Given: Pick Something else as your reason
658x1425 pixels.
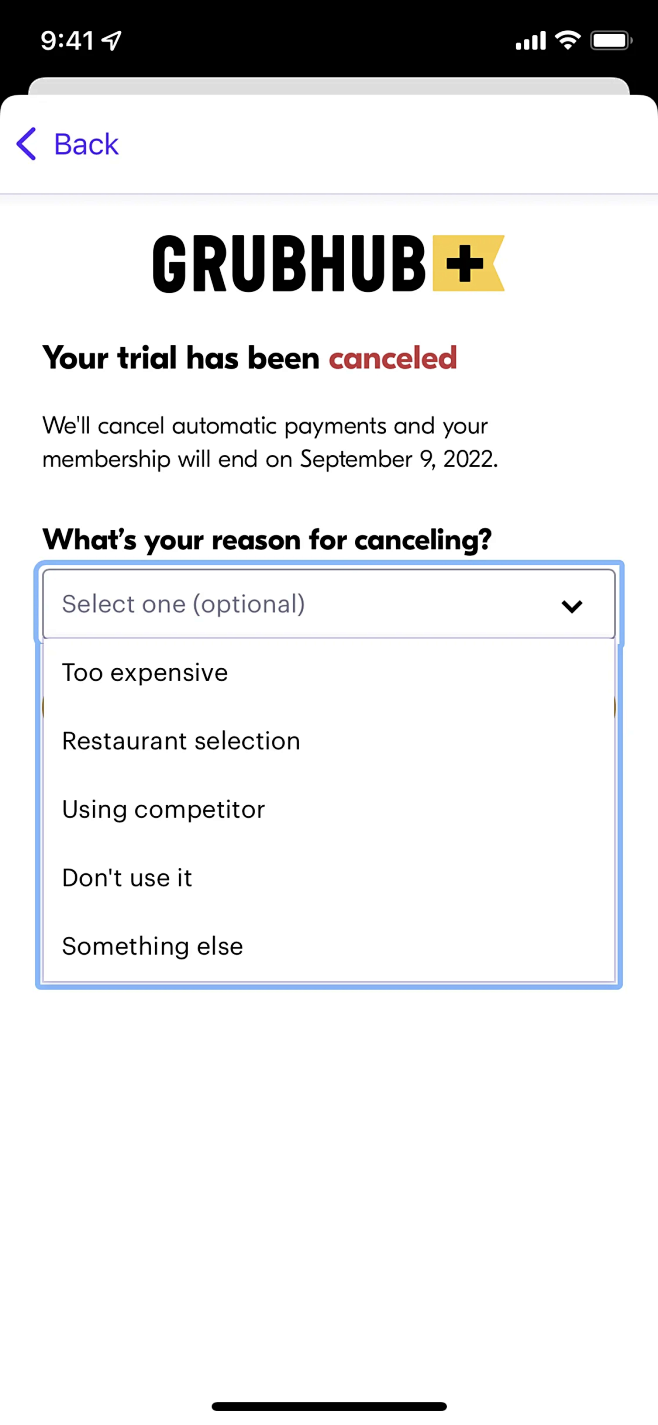Looking at the screenshot, I should point(152,945).
